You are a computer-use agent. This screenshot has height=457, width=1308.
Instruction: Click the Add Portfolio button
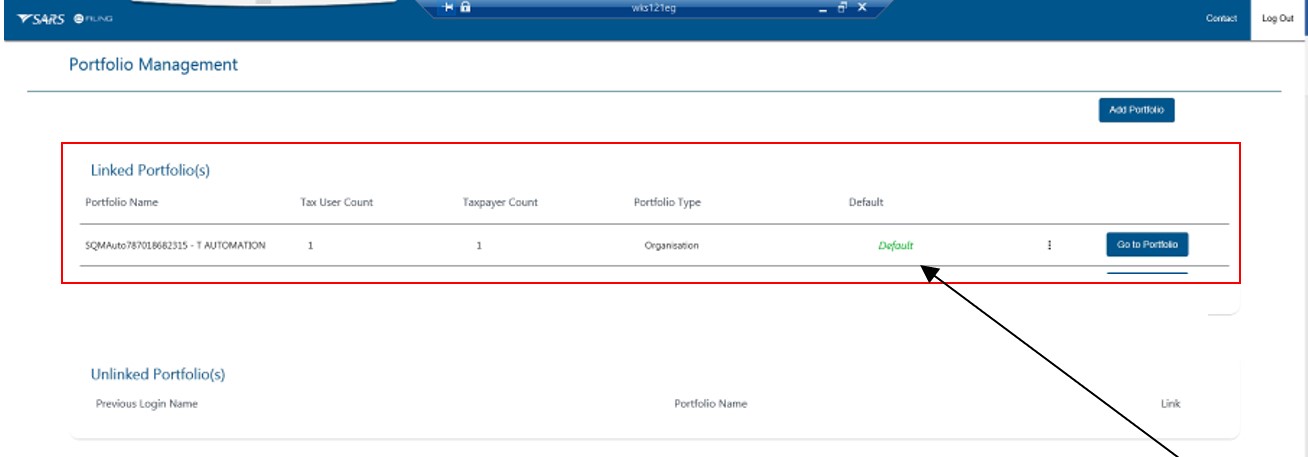(1136, 110)
